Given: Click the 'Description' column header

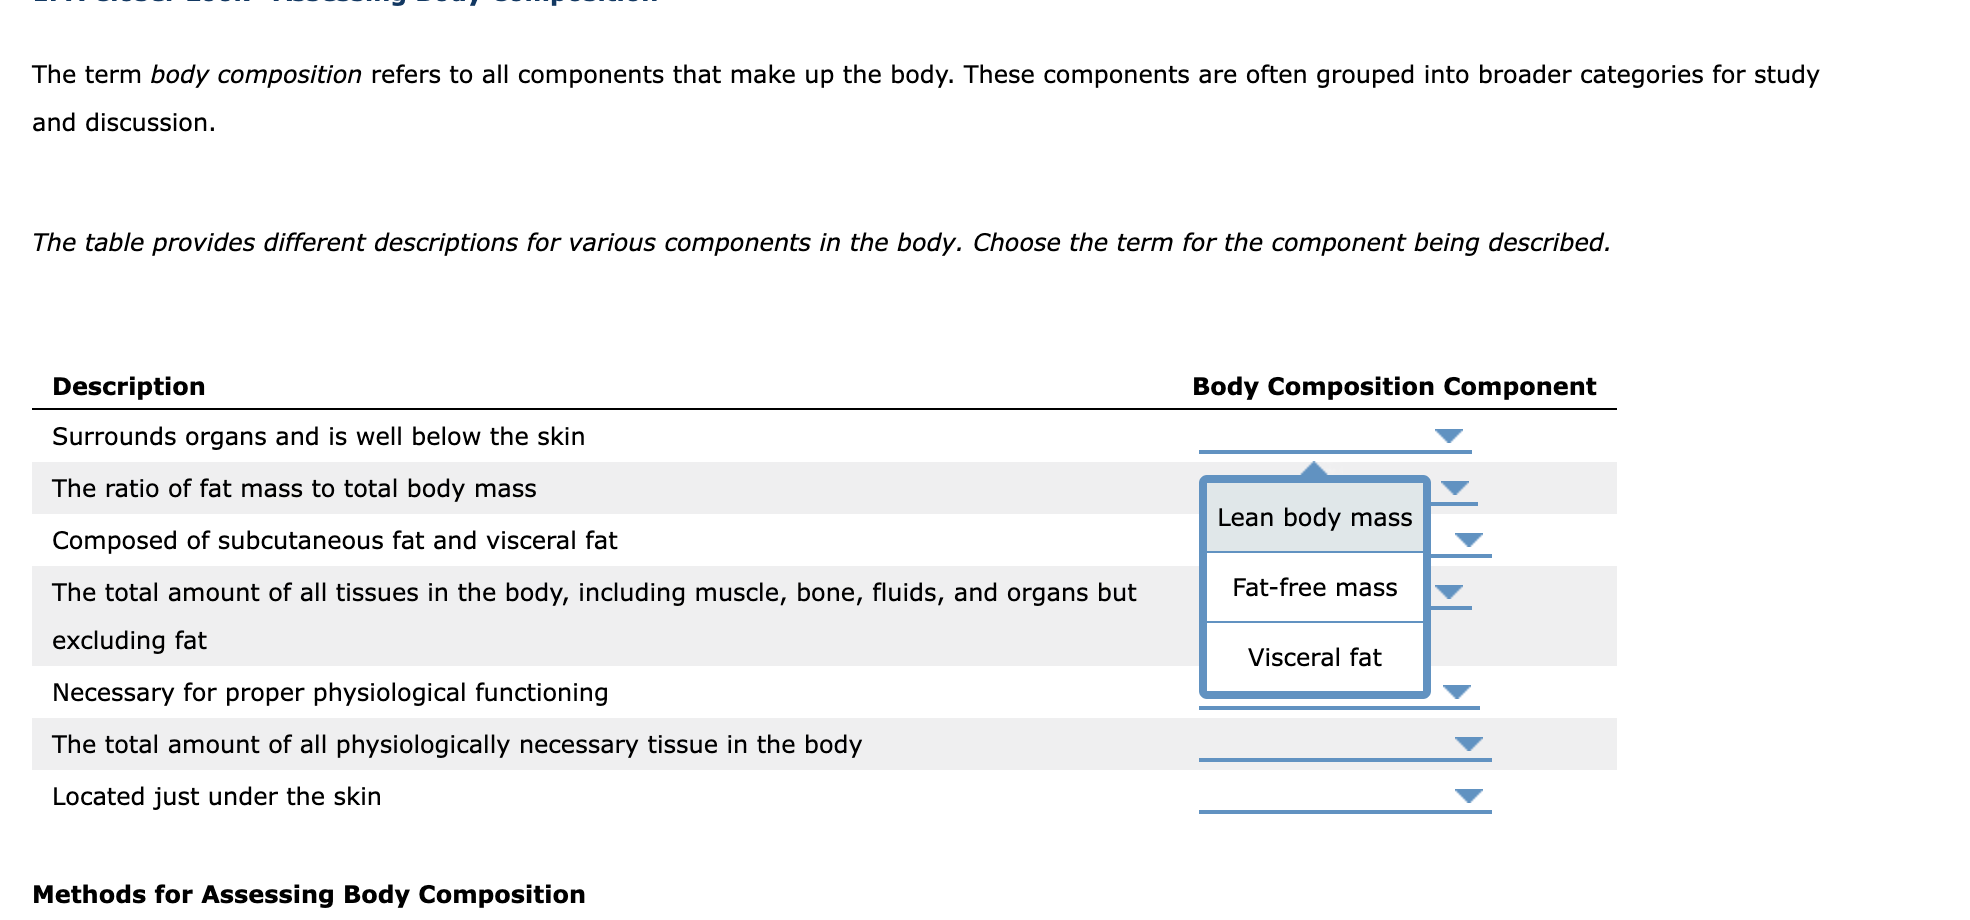Looking at the screenshot, I should tap(129, 386).
